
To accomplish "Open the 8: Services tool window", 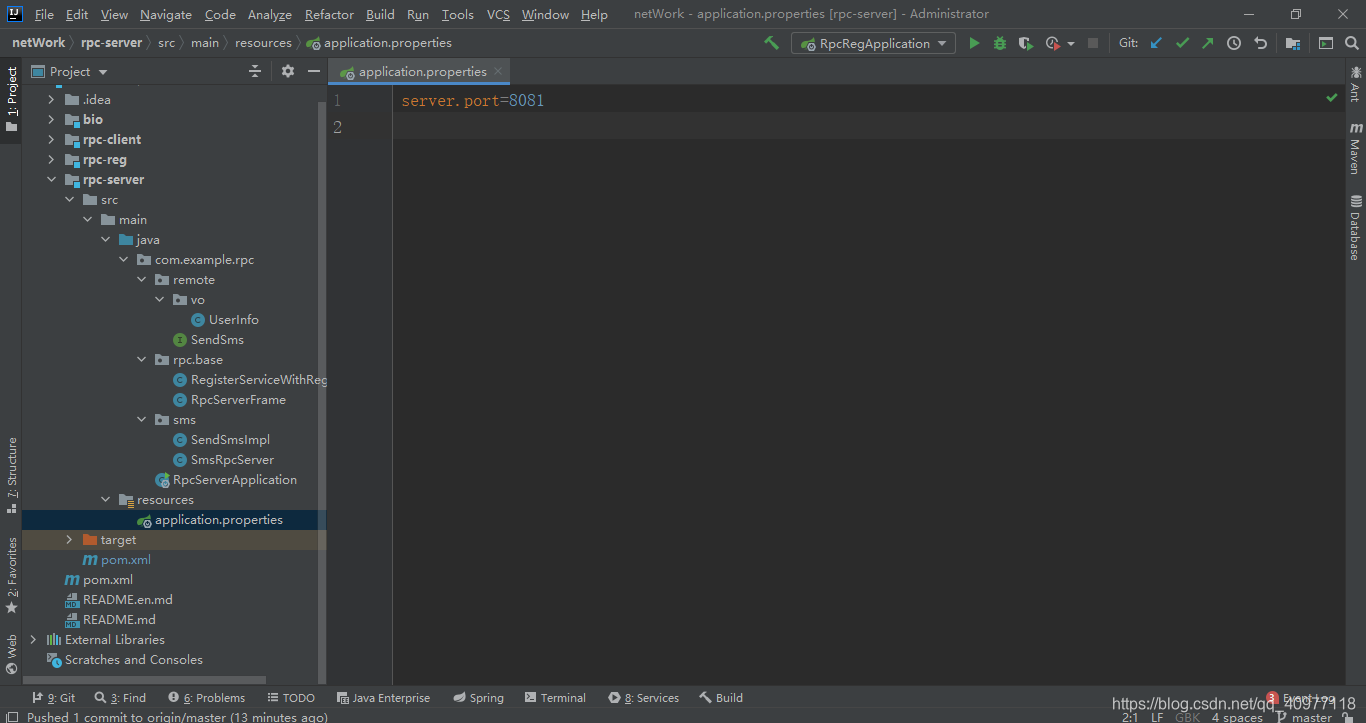I will tap(644, 697).
